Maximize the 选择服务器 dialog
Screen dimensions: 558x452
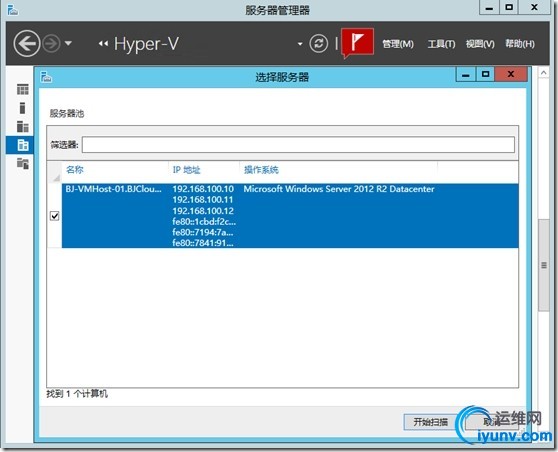485,74
